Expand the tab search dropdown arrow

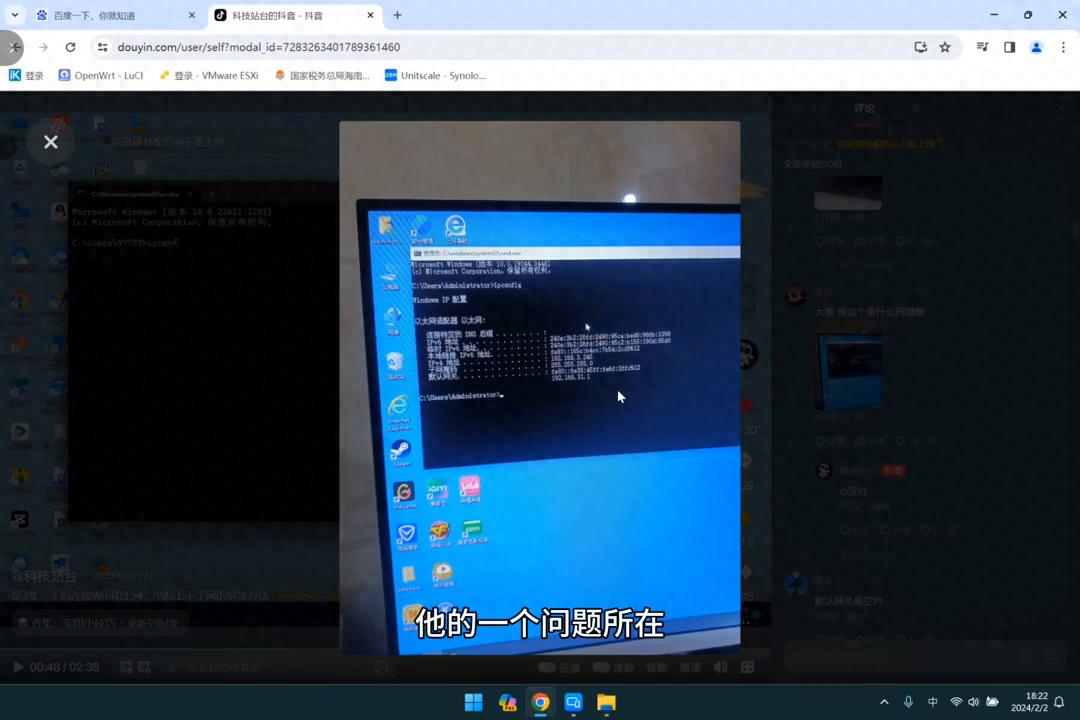click(15, 15)
